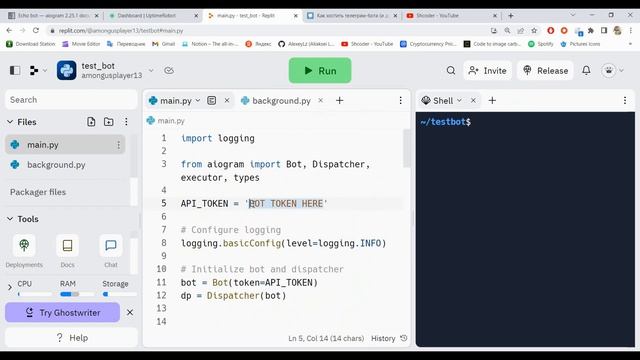This screenshot has height=360, width=640.
Task: Open the Gmail bookmark
Action: point(164,44)
